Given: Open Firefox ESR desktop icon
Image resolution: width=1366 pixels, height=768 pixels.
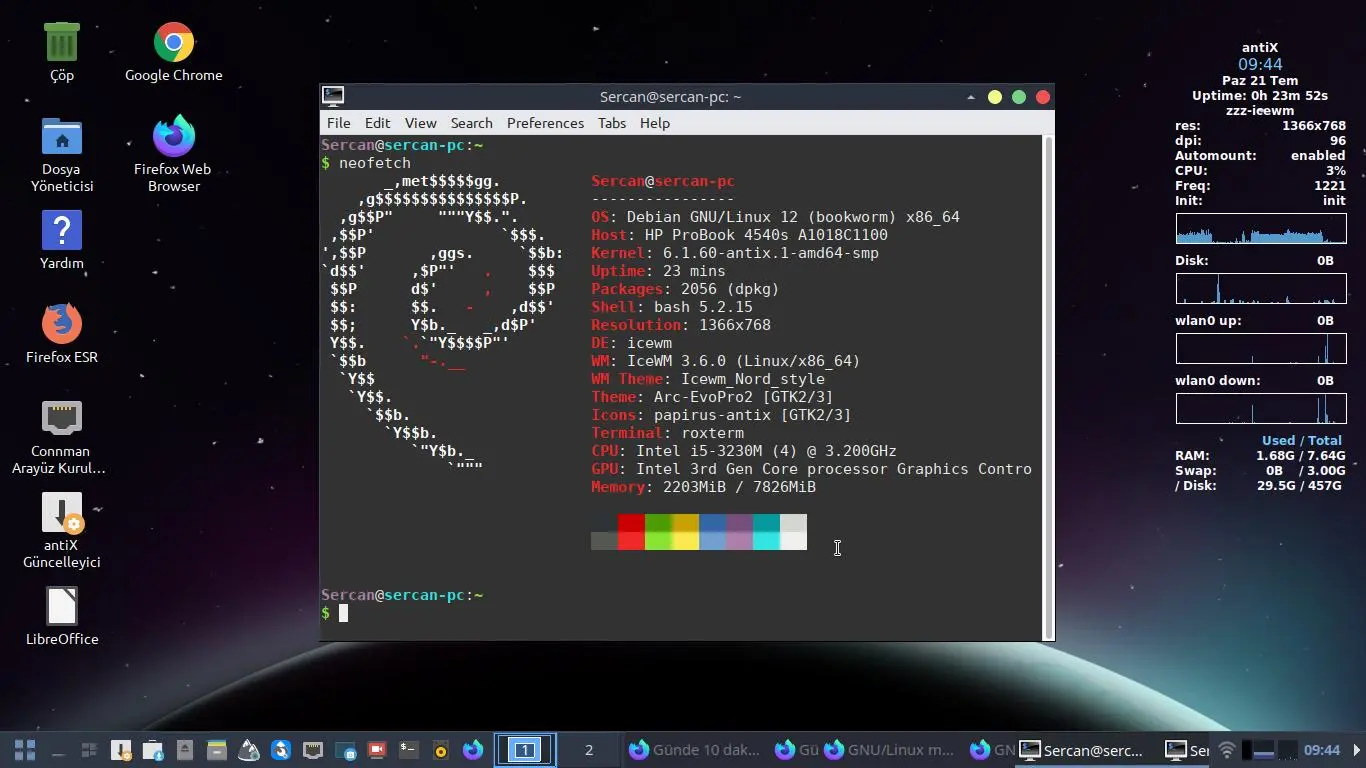Looking at the screenshot, I should pyautogui.click(x=61, y=334).
